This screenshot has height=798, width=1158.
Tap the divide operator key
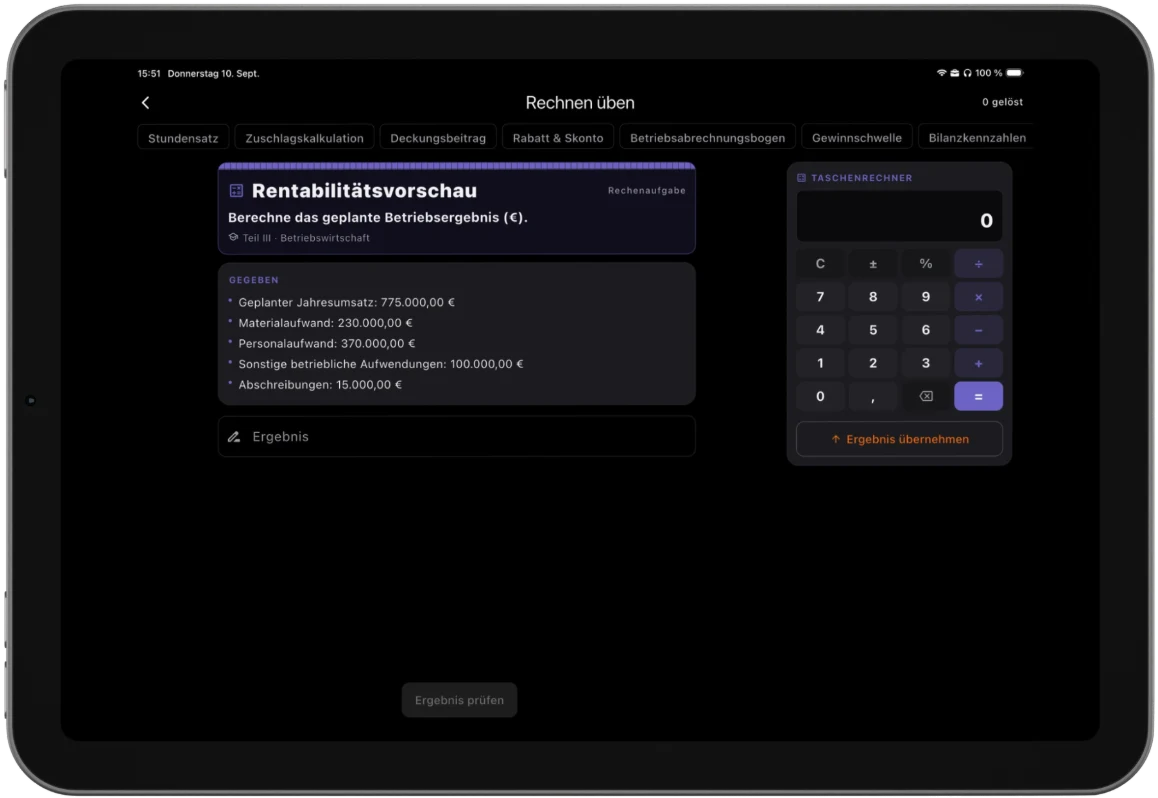tap(979, 264)
